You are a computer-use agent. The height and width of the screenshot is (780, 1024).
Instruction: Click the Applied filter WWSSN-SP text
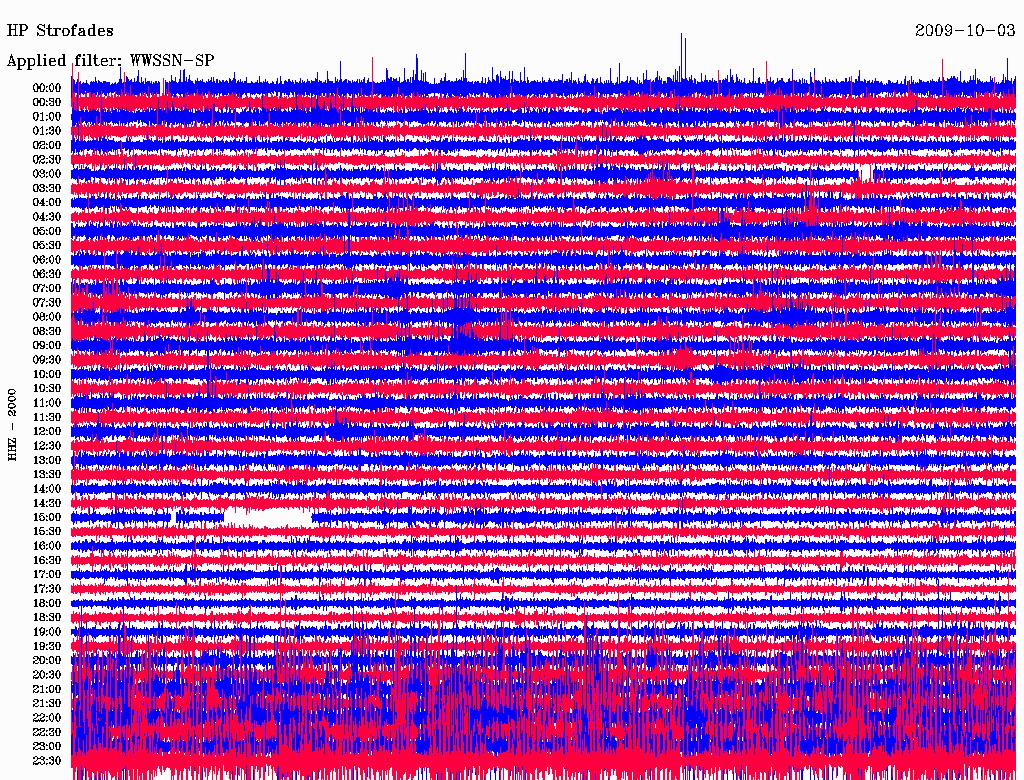(x=110, y=61)
